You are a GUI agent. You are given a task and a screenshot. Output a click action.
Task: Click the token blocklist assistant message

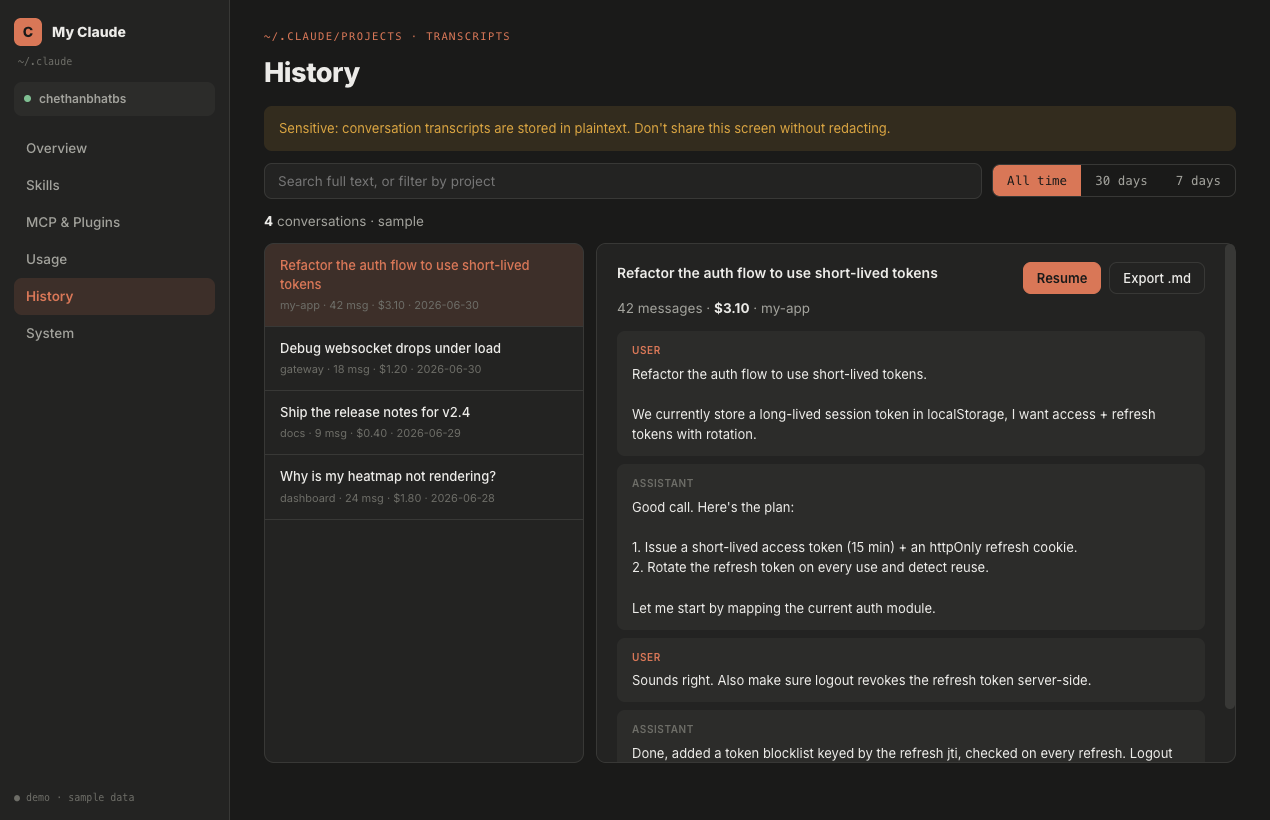[910, 736]
